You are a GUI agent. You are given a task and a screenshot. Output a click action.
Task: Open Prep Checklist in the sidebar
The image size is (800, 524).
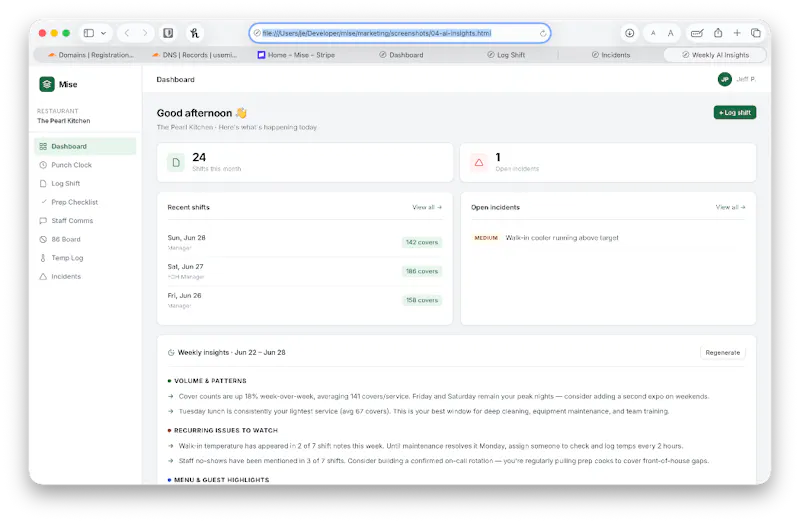85,202
